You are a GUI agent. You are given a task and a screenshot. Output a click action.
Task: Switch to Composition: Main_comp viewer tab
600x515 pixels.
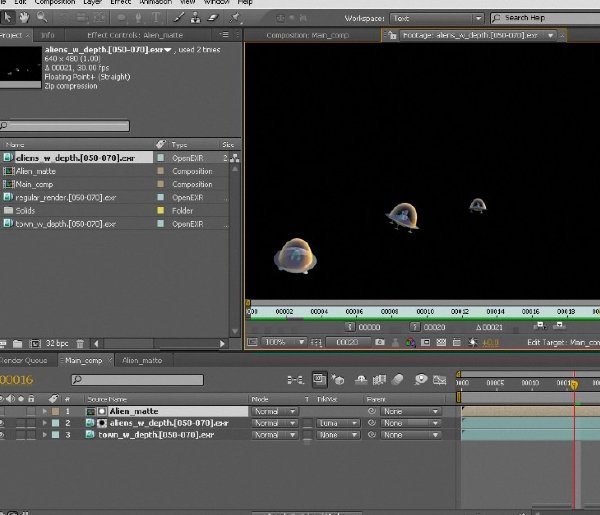308,35
